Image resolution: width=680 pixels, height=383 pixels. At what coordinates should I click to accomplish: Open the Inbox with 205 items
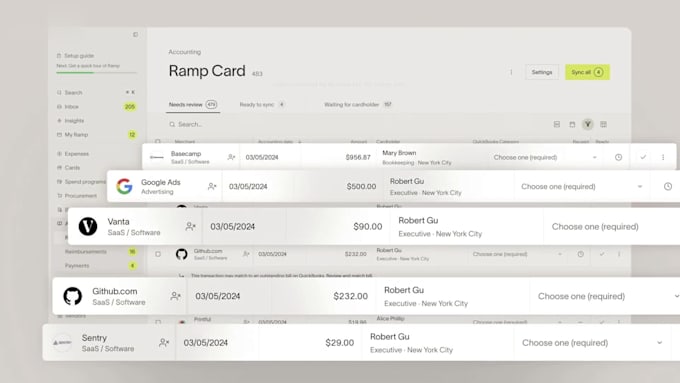[x=96, y=106]
